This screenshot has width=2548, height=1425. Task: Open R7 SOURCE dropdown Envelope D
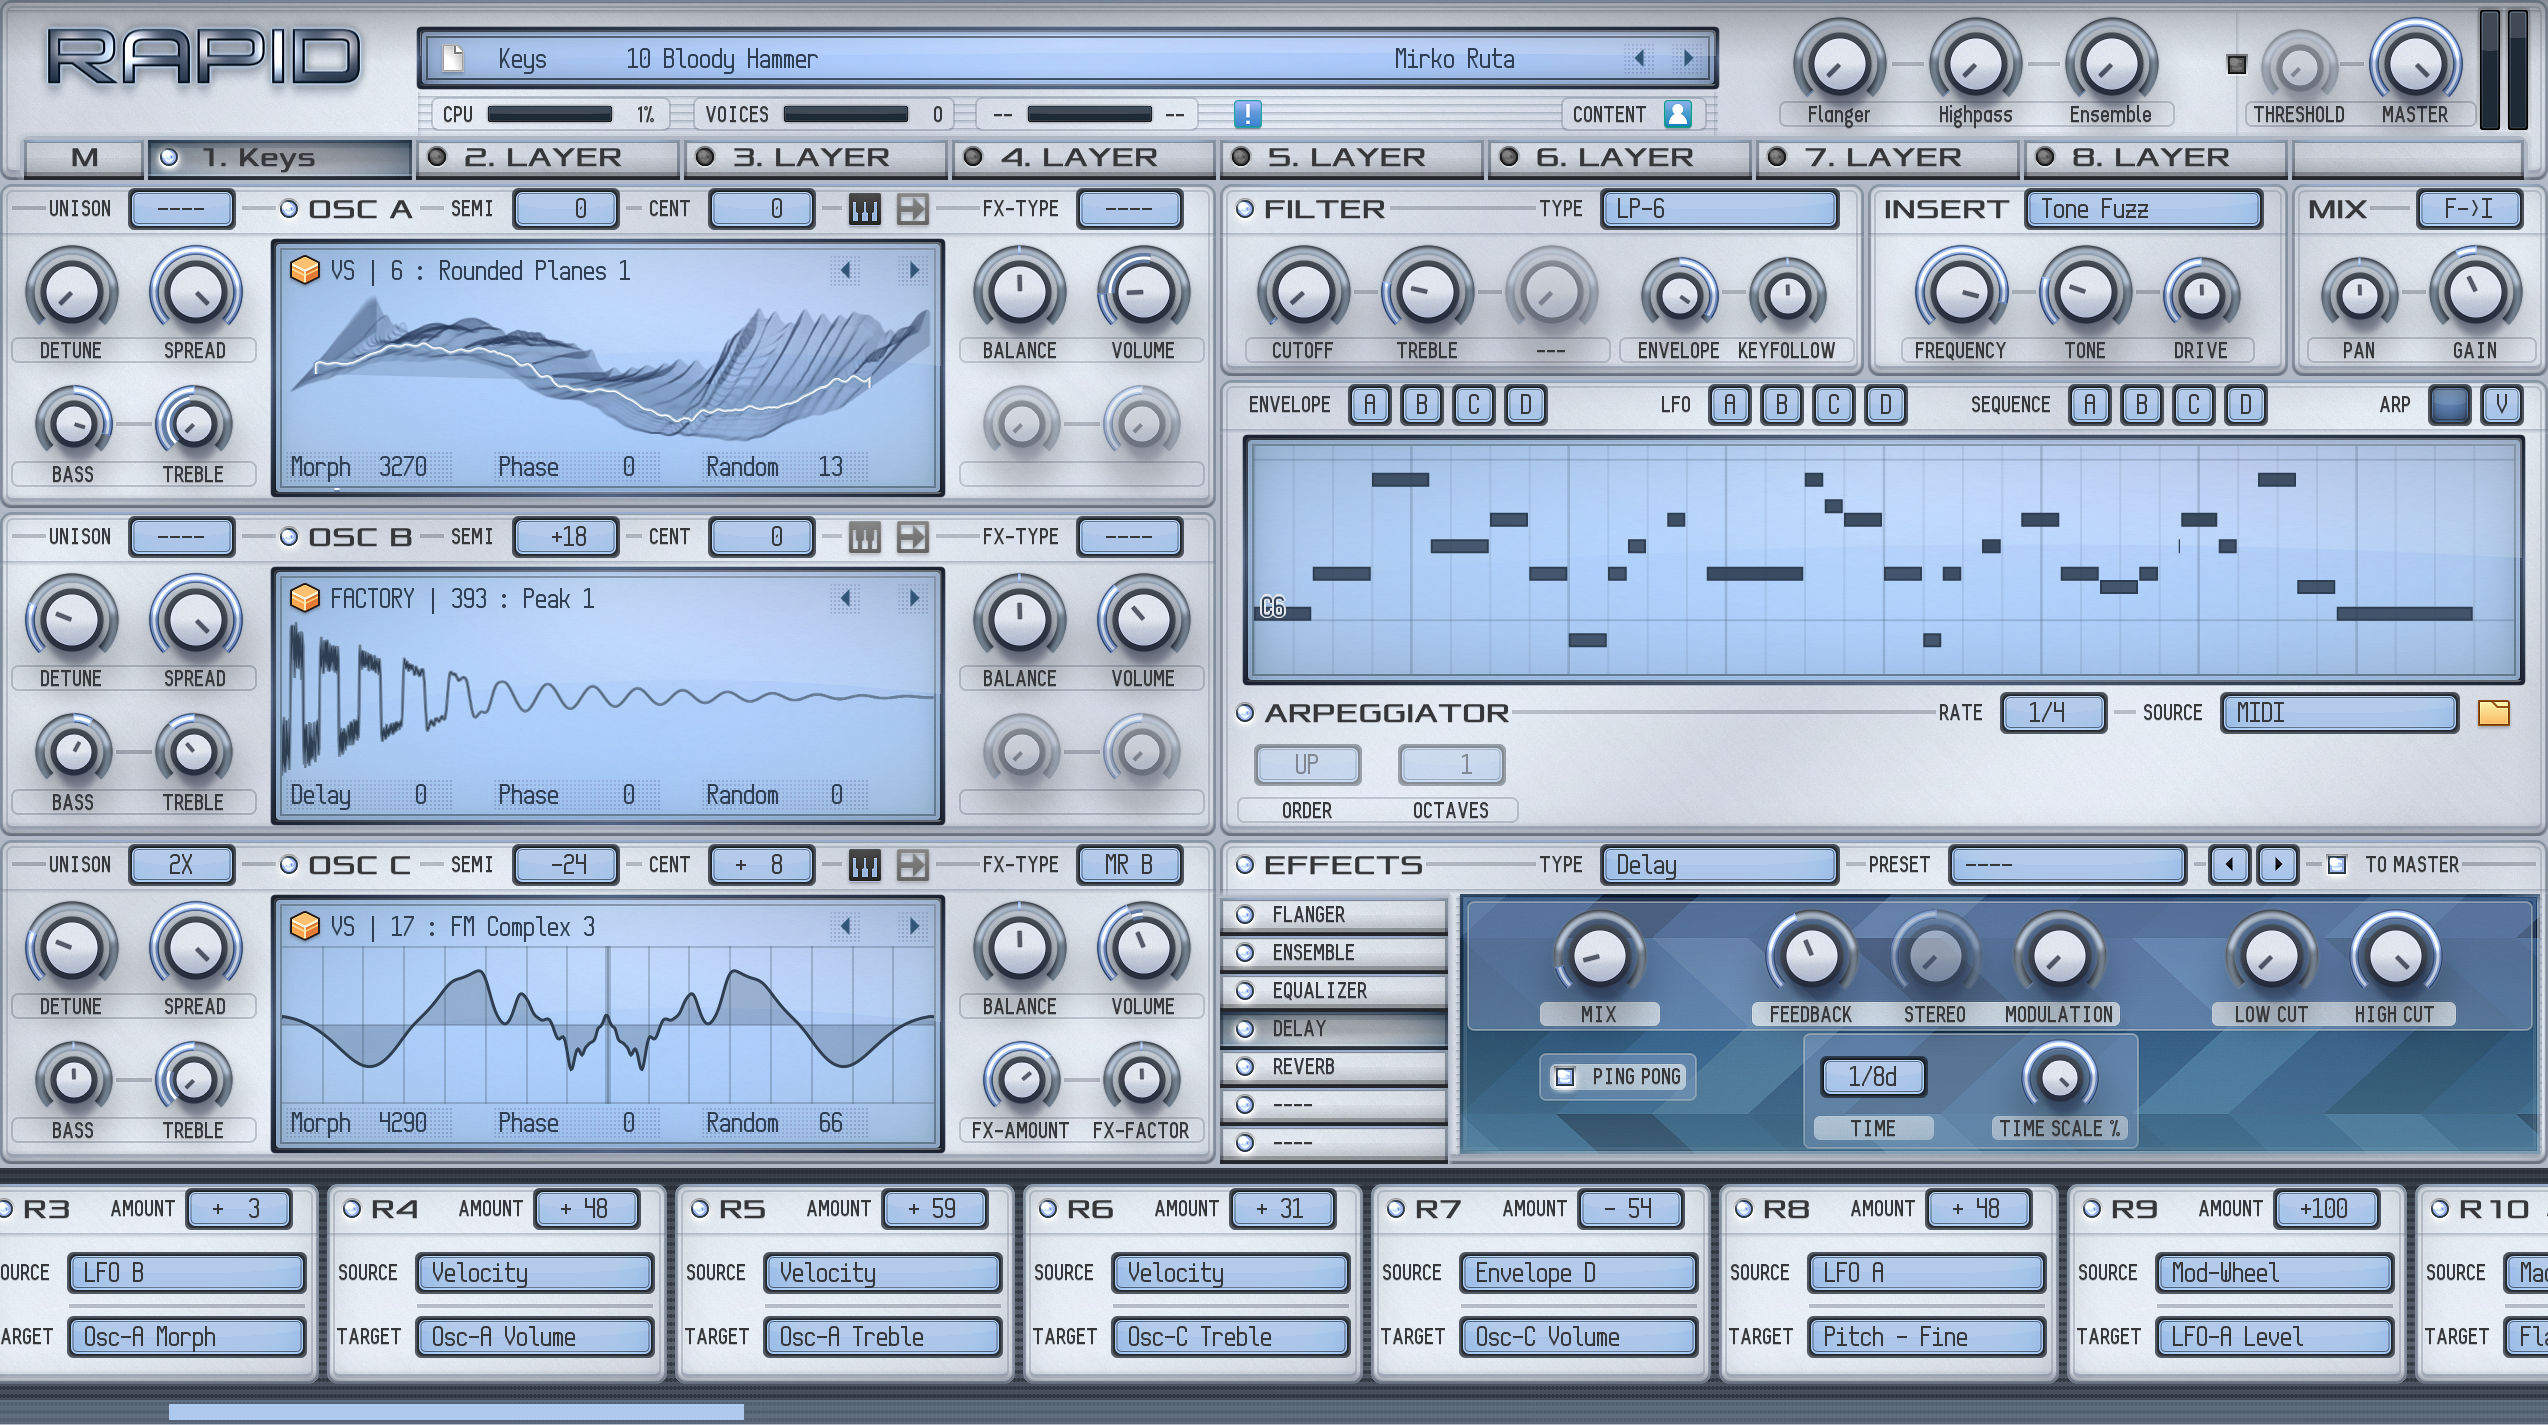point(1578,1273)
